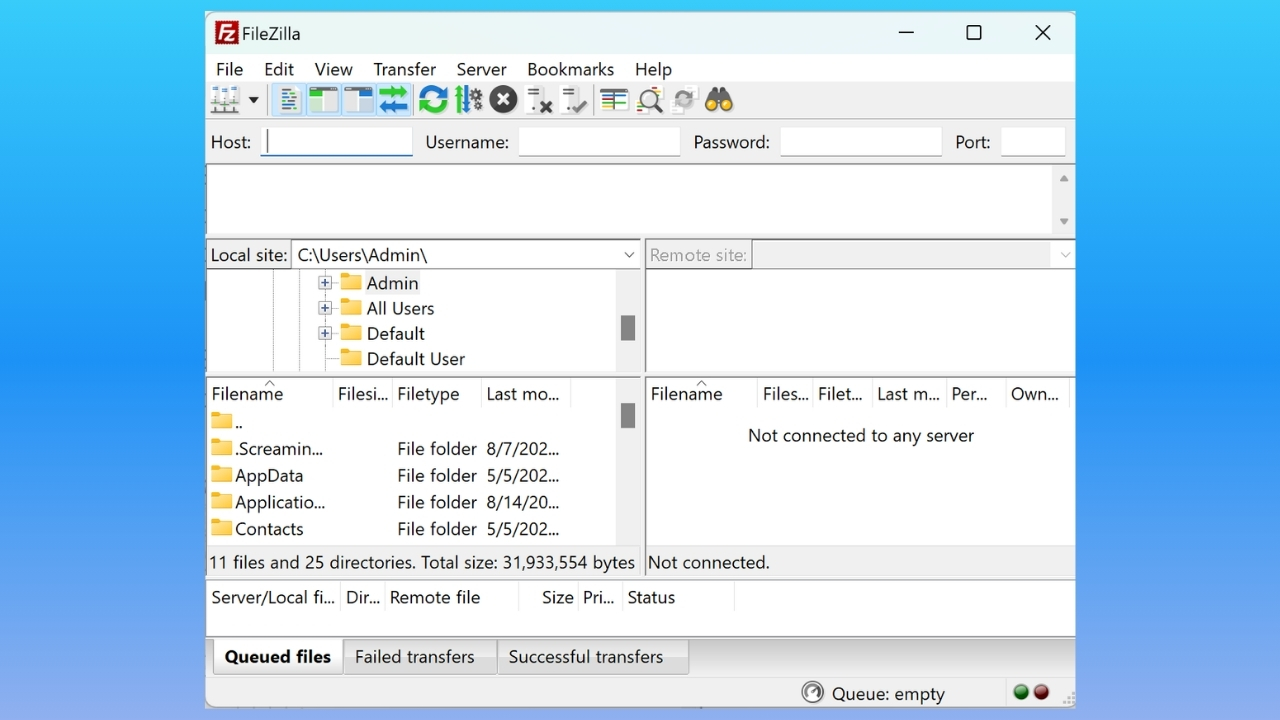Toggle the remote directory tree view

tap(358, 100)
